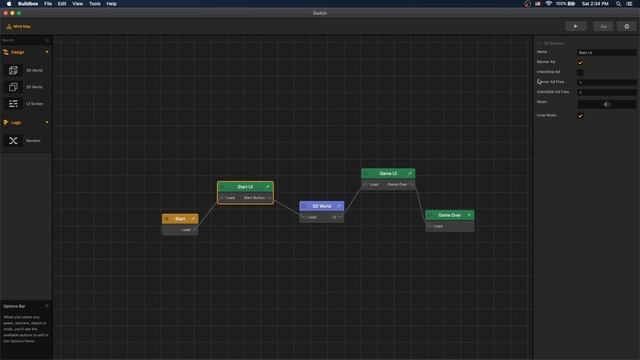Click the Load input on 3D World node
The image size is (640, 360).
[312, 217]
